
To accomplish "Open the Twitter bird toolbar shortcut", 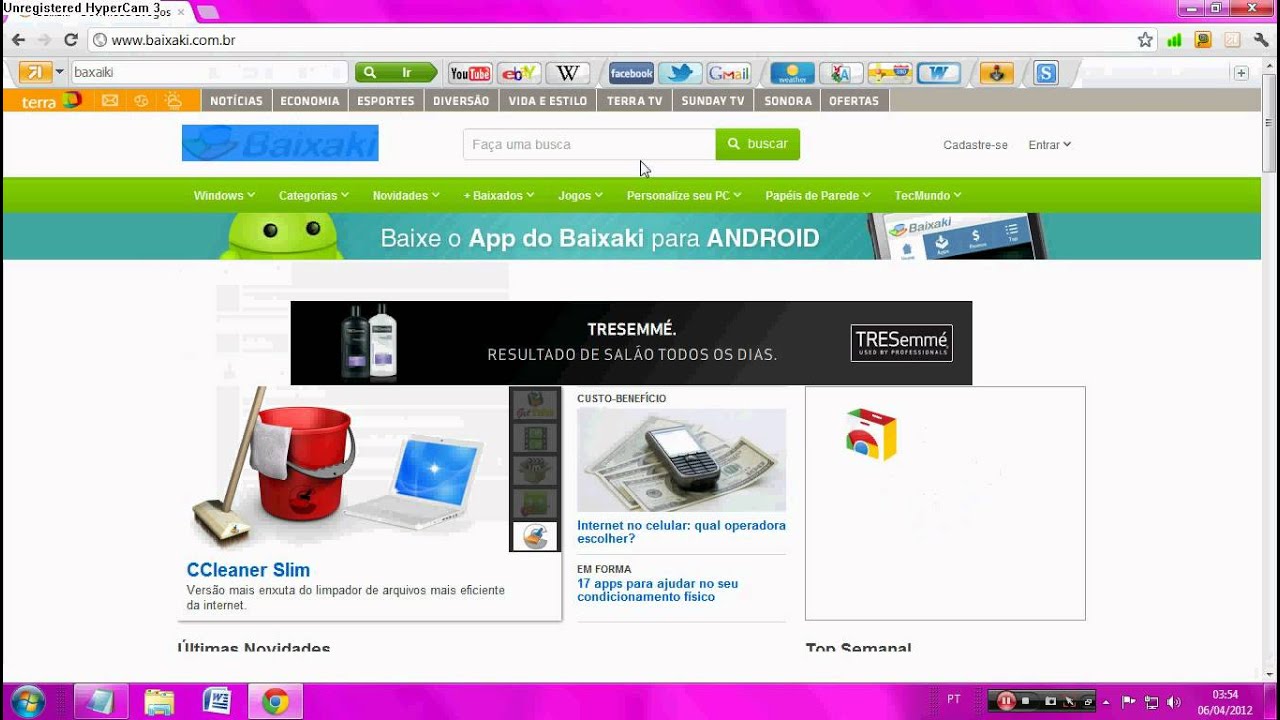I will click(680, 73).
